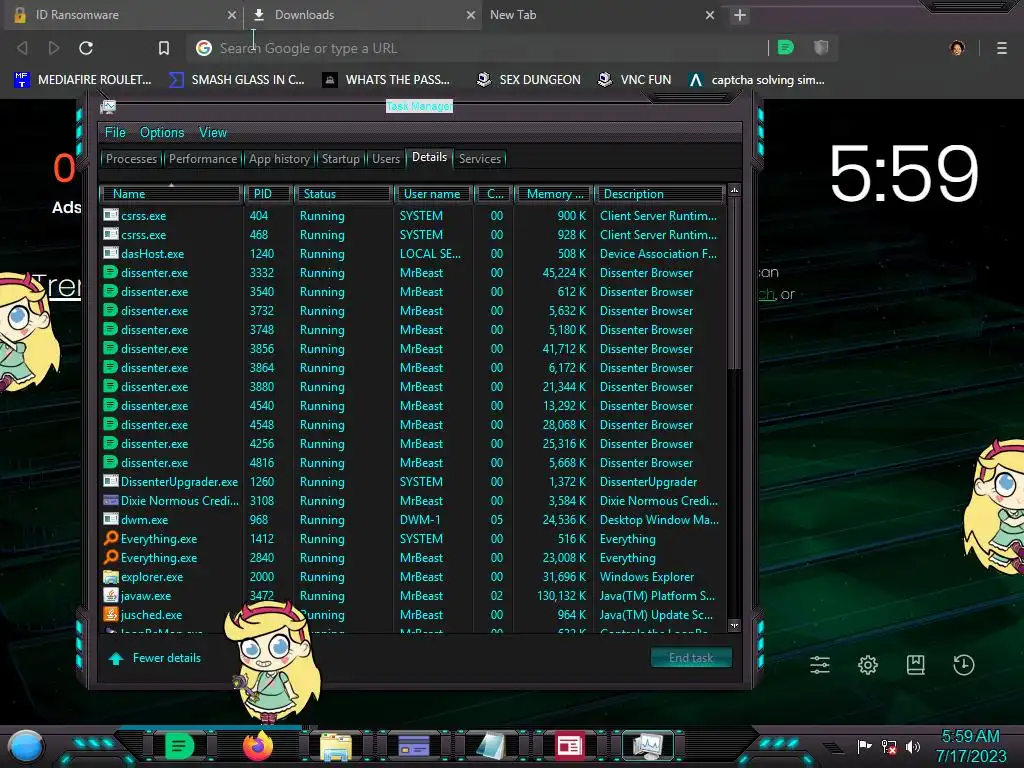The width and height of the screenshot is (1024, 768).
Task: Click the network tray icon
Action: pos(888,746)
